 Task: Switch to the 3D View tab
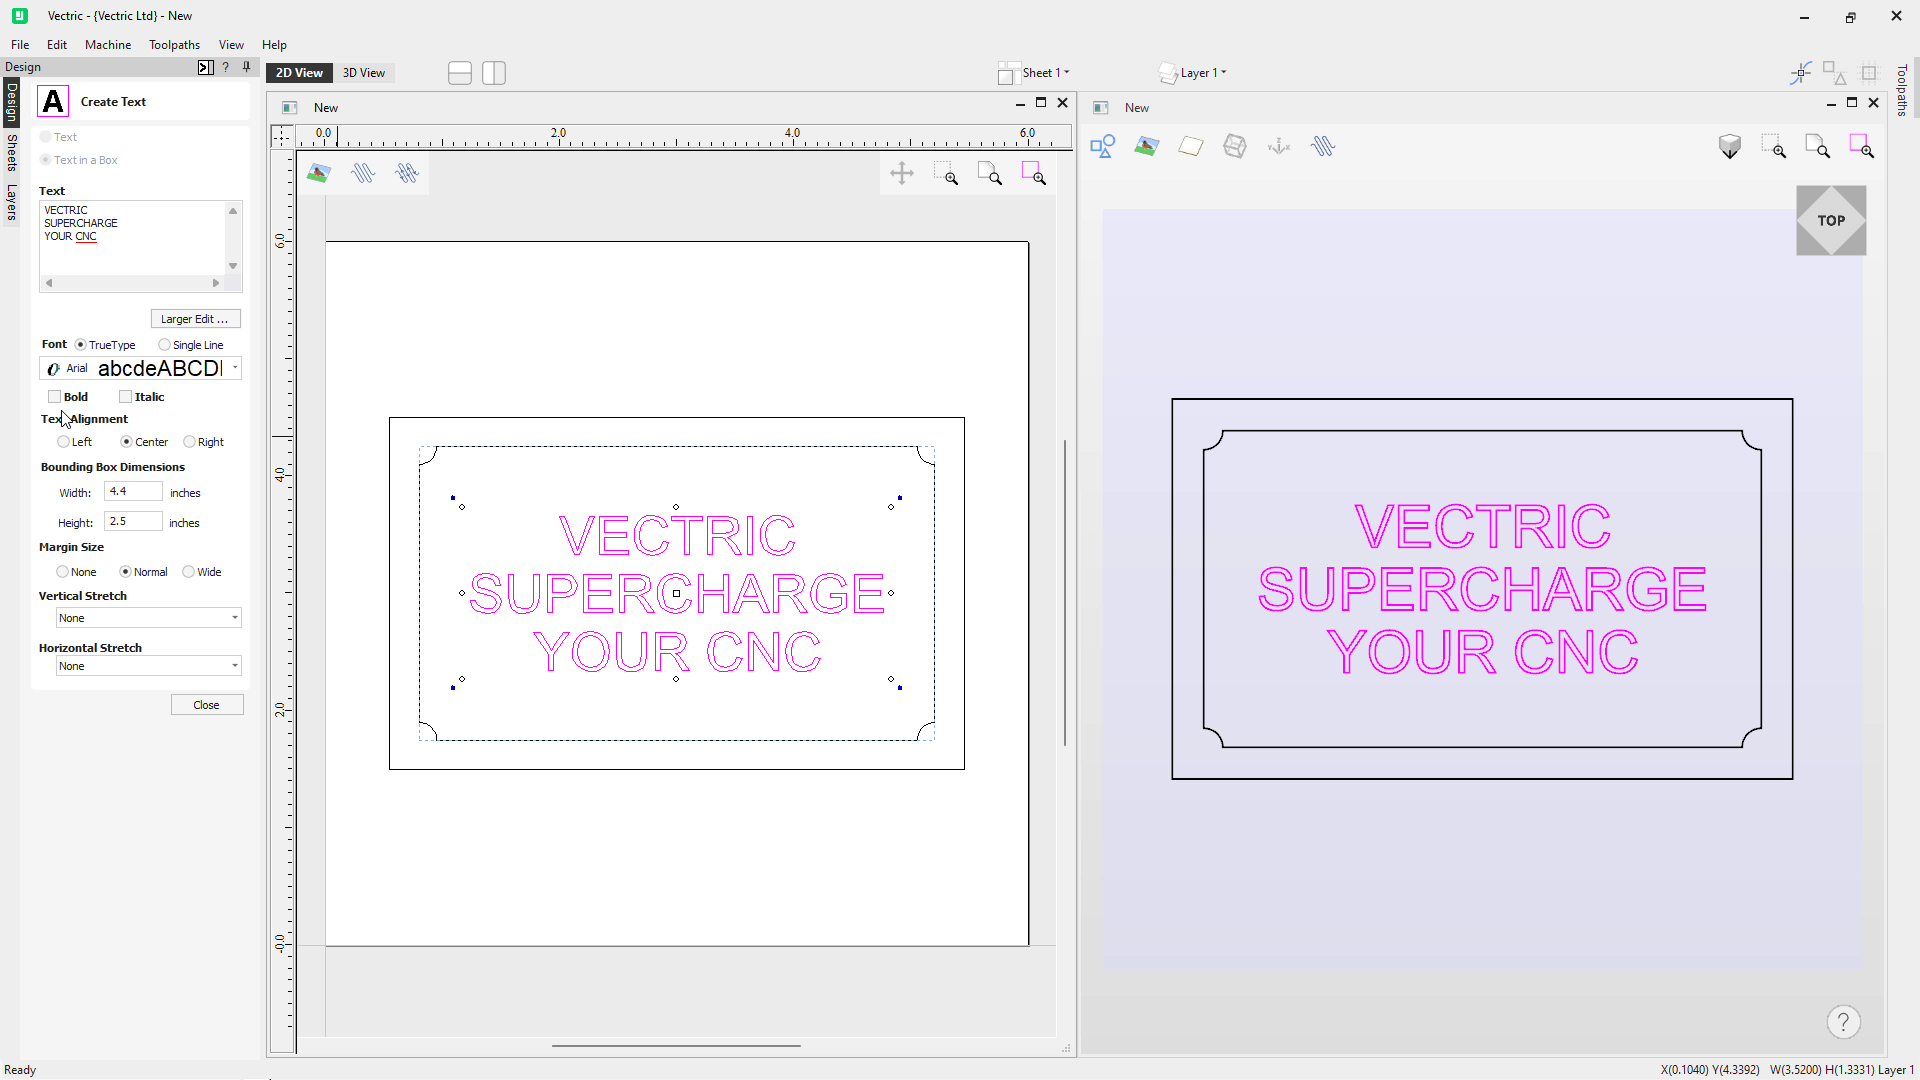[364, 73]
